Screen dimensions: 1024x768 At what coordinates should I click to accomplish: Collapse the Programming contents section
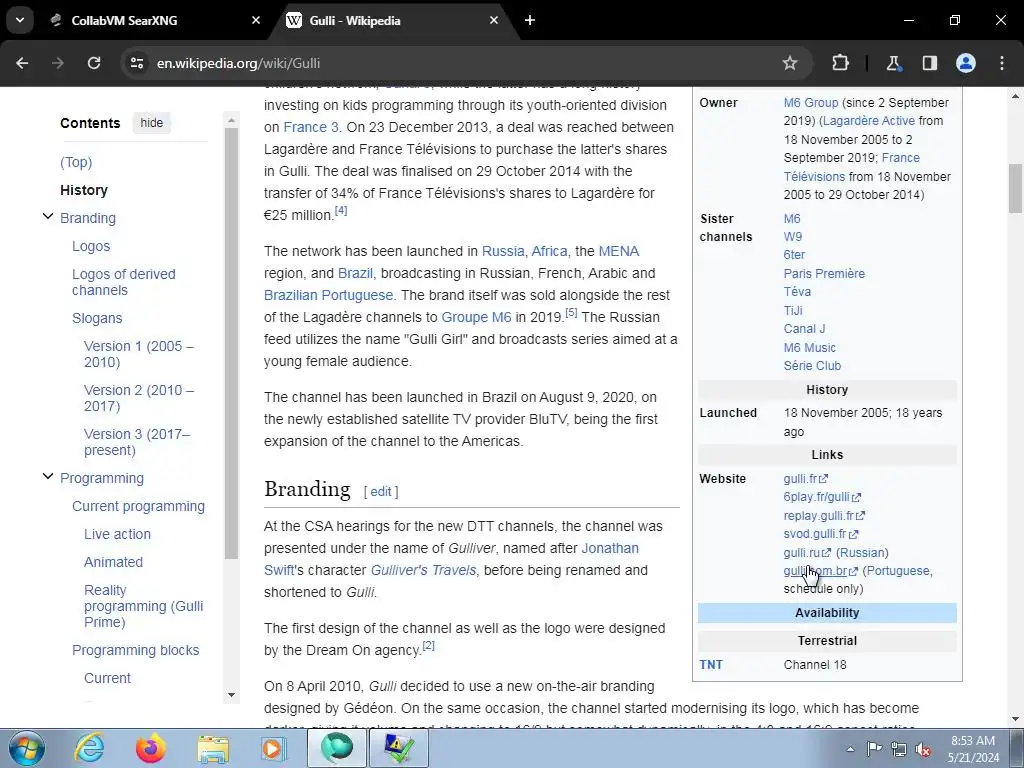point(48,476)
